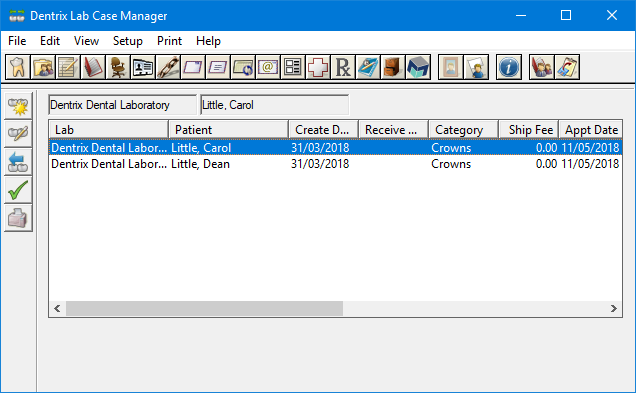The image size is (636, 393).
Task: Open the Help menu
Action: pos(208,41)
